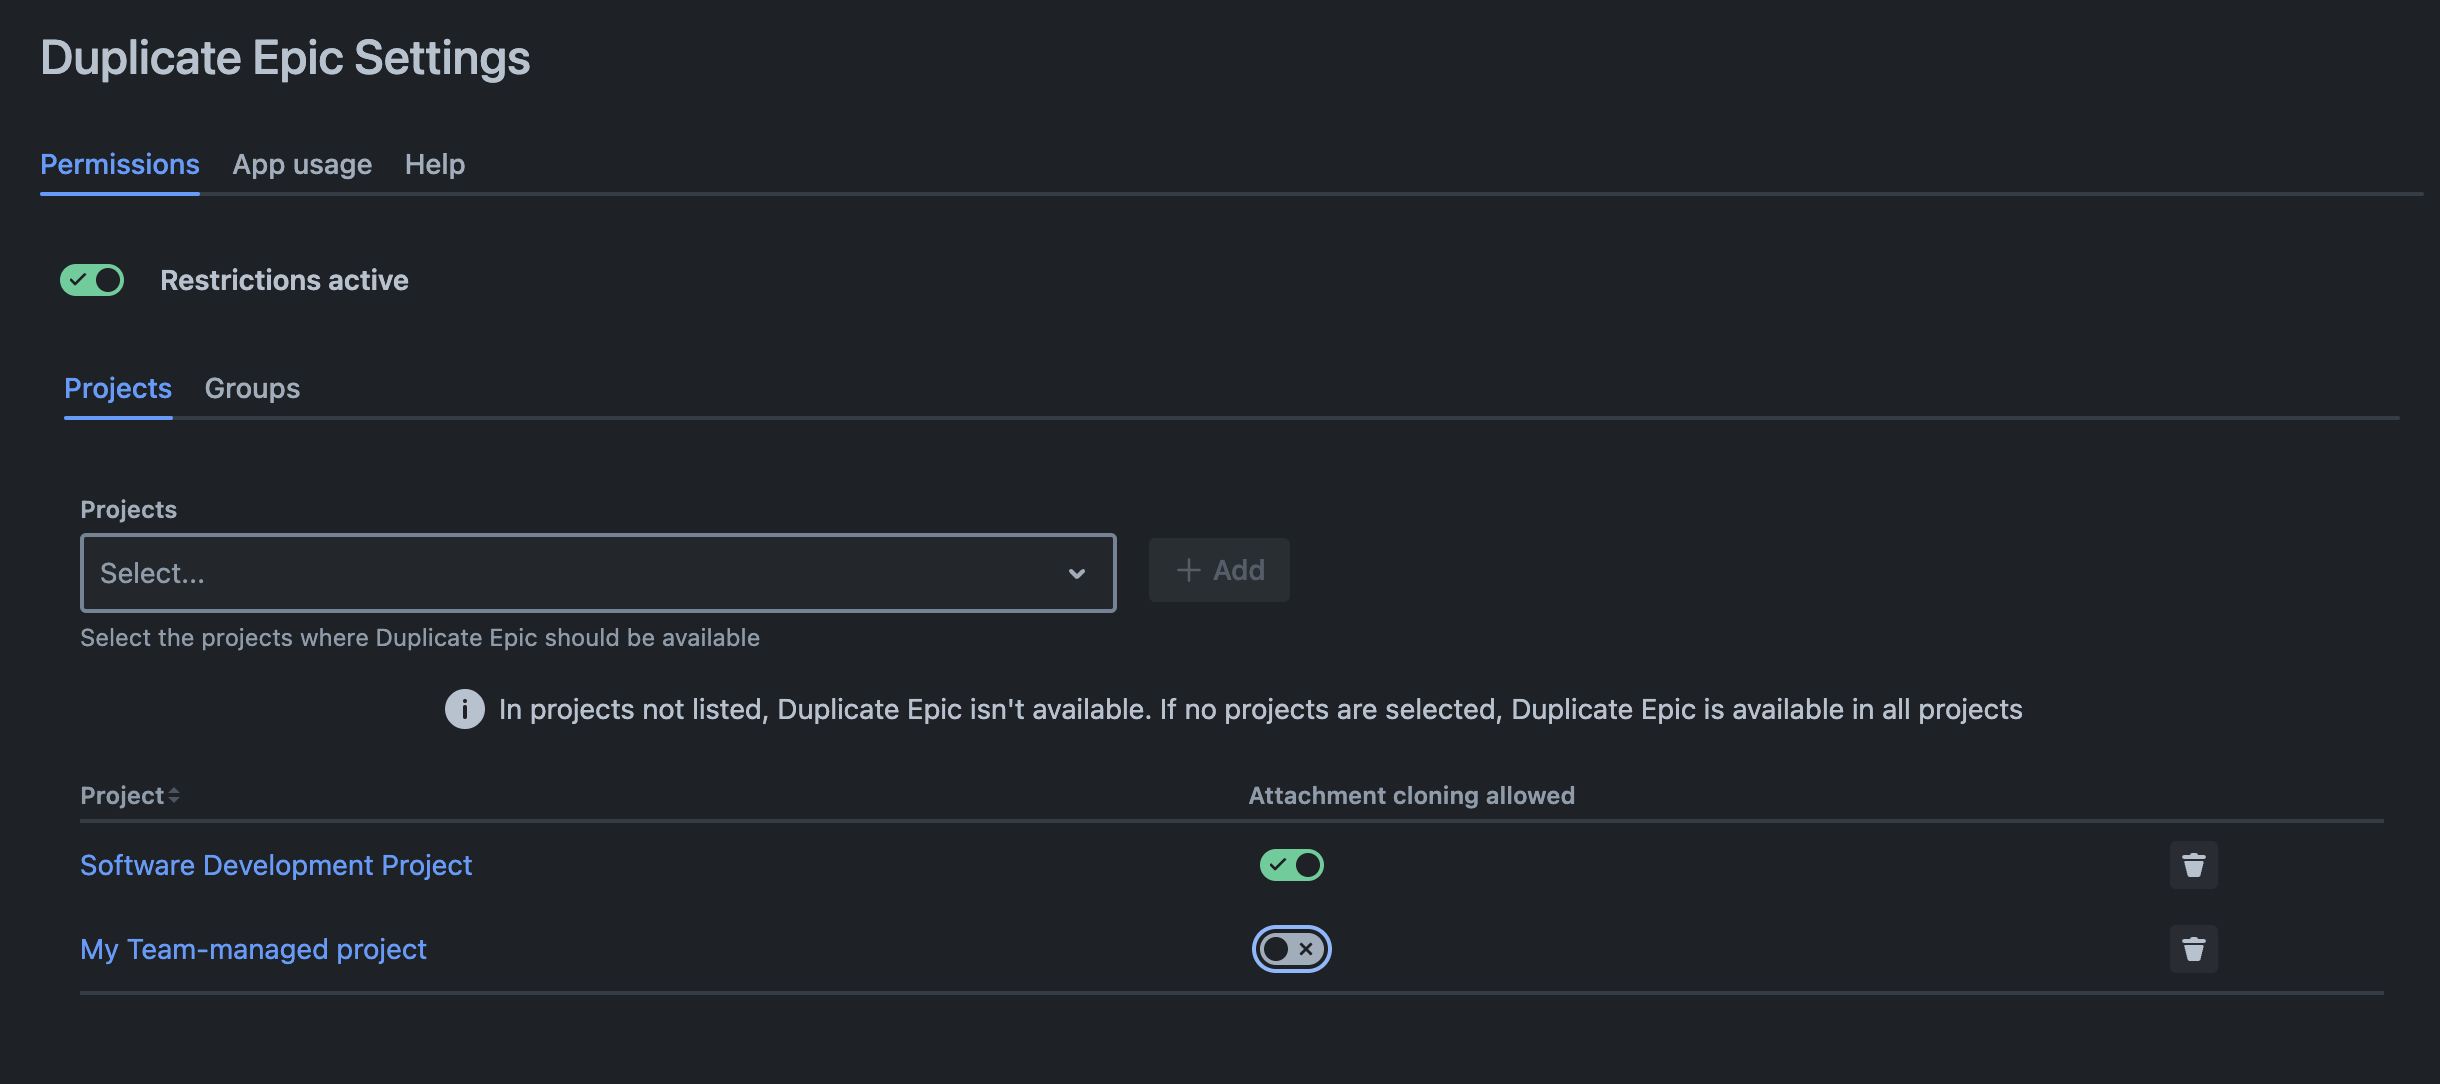
Task: Remove My Team-managed project via trash icon
Action: 2193,949
